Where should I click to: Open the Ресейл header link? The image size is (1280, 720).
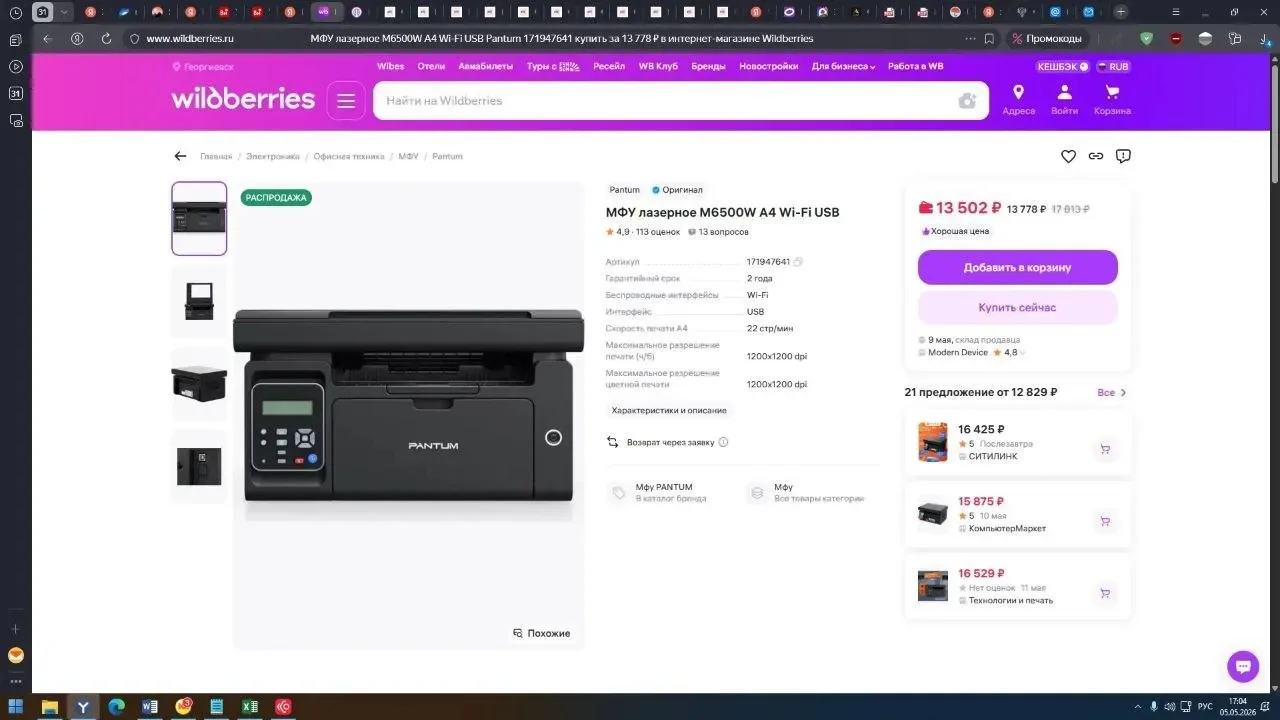[609, 67]
